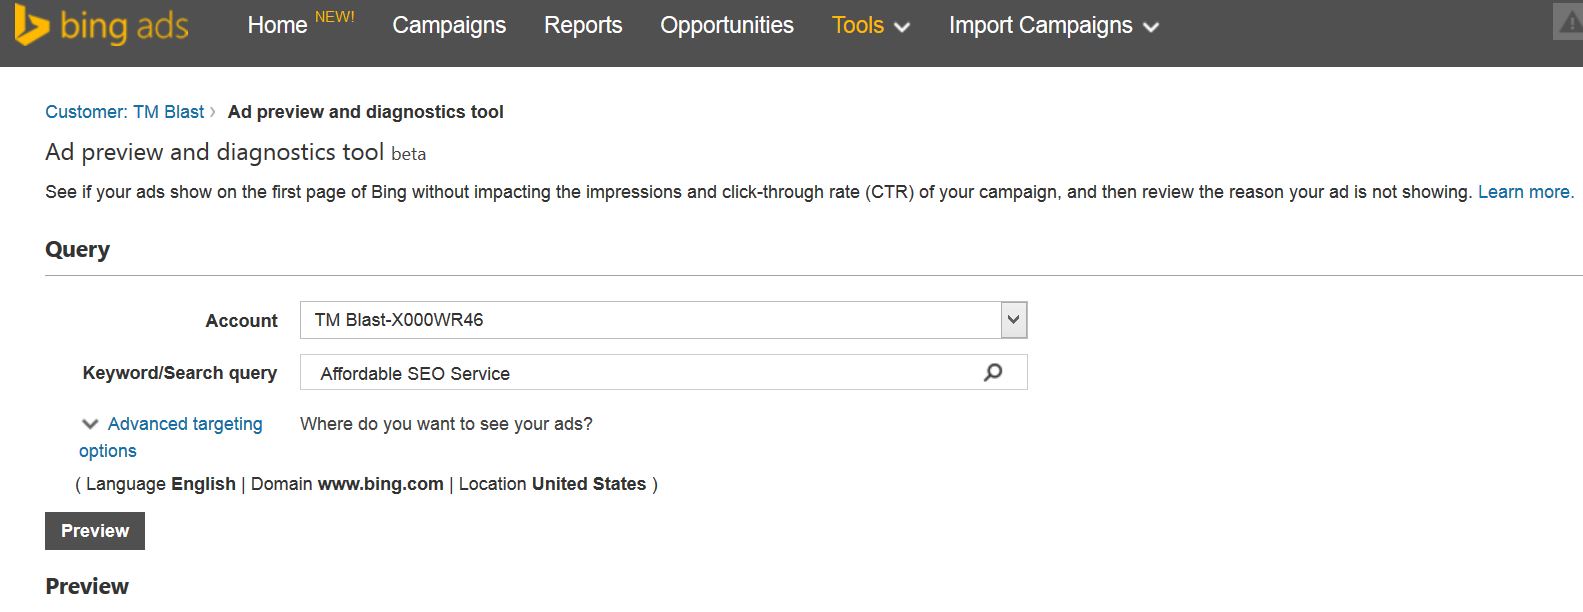Click the 'Account' field label

click(242, 321)
